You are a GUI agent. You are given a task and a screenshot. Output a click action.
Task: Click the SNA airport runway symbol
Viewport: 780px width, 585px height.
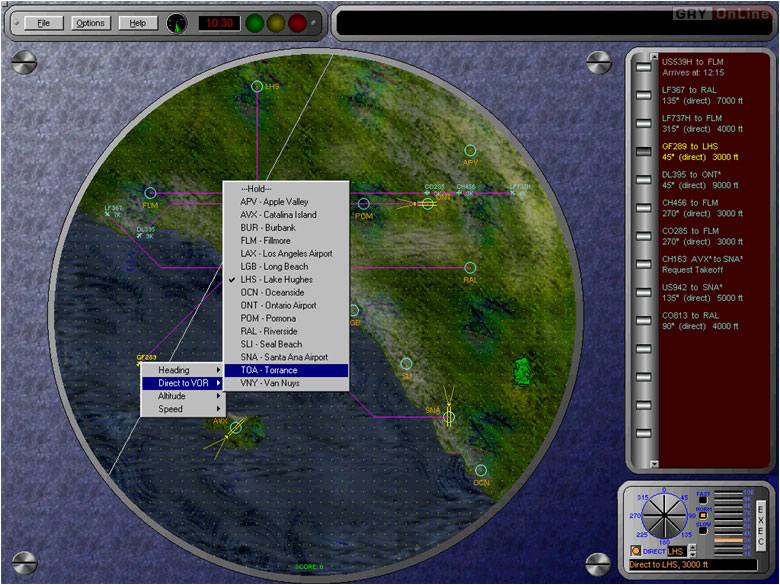click(449, 417)
